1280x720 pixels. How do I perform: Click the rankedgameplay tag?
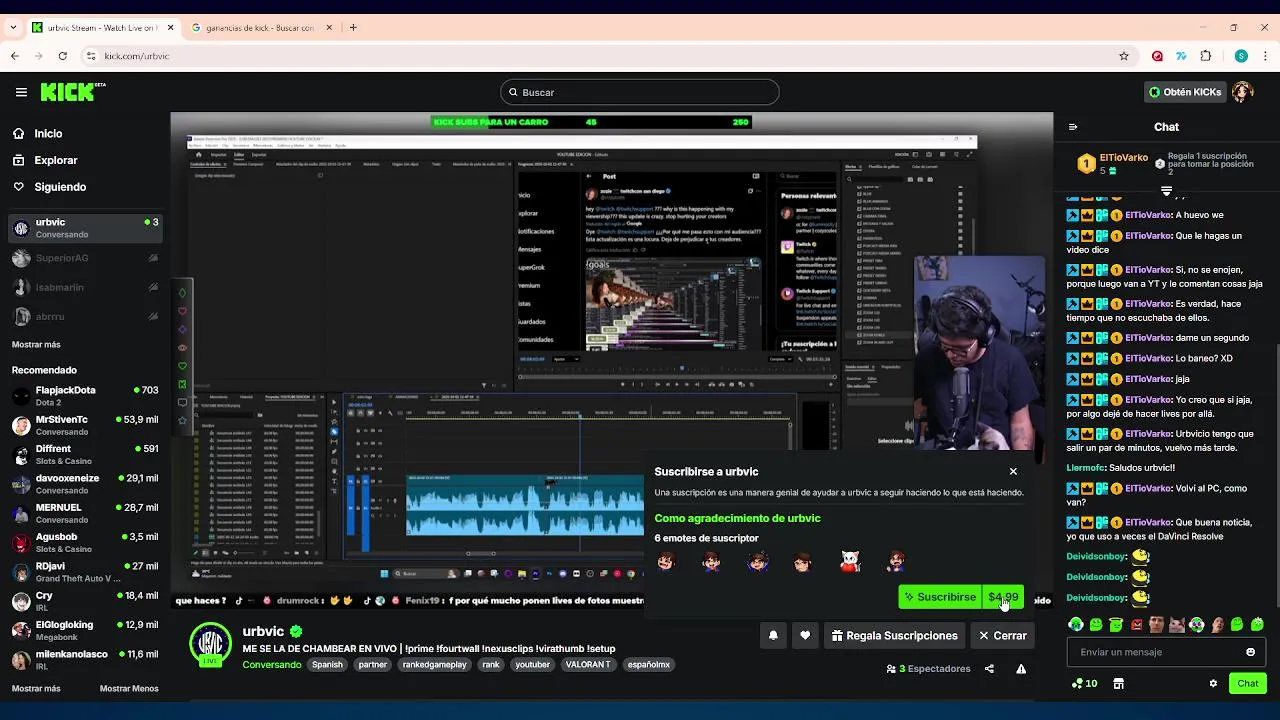pyautogui.click(x=435, y=665)
